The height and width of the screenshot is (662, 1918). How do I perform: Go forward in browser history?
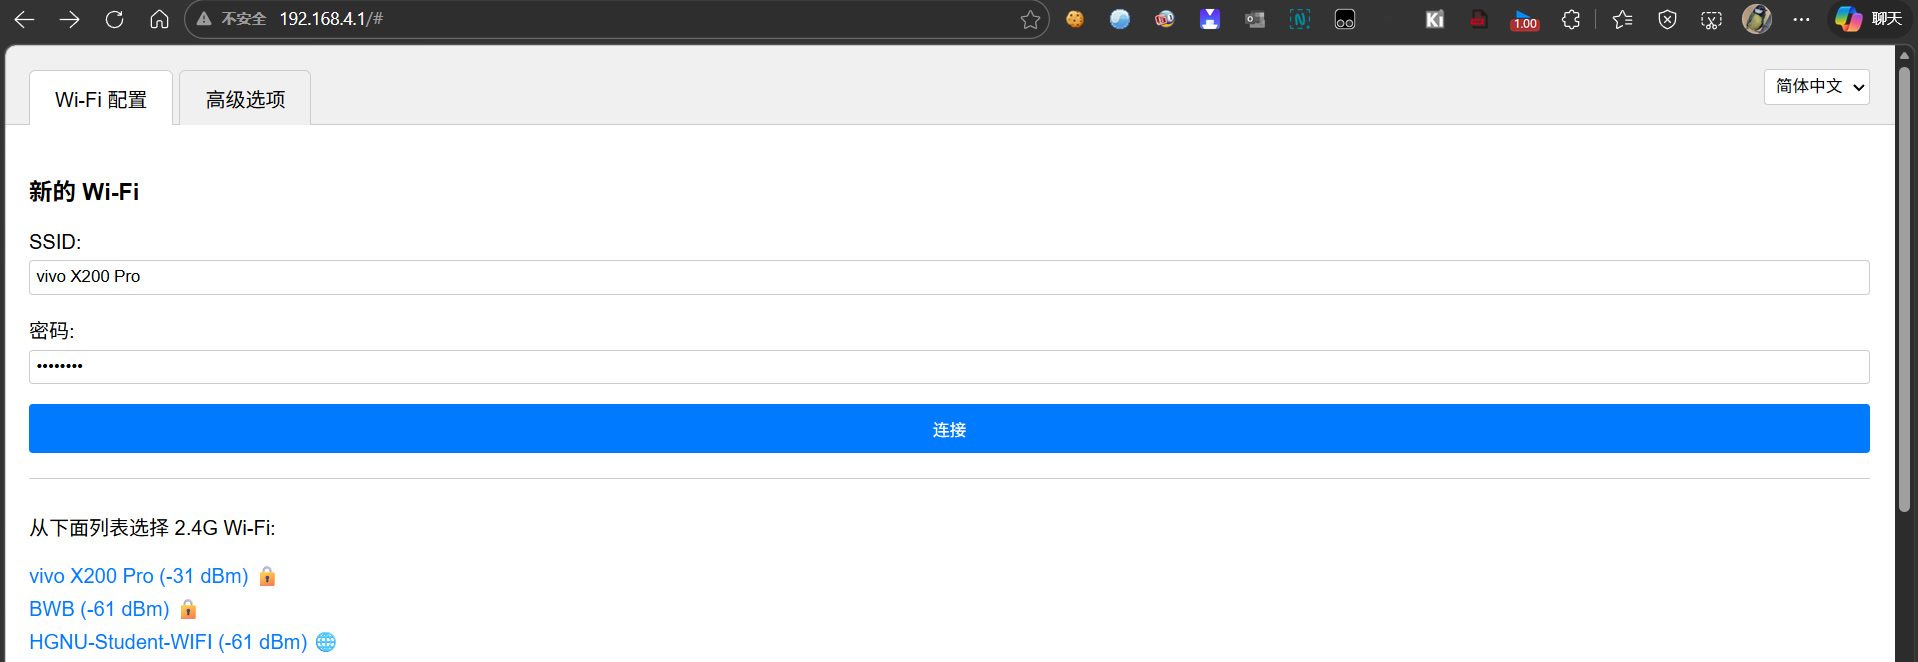click(x=69, y=19)
